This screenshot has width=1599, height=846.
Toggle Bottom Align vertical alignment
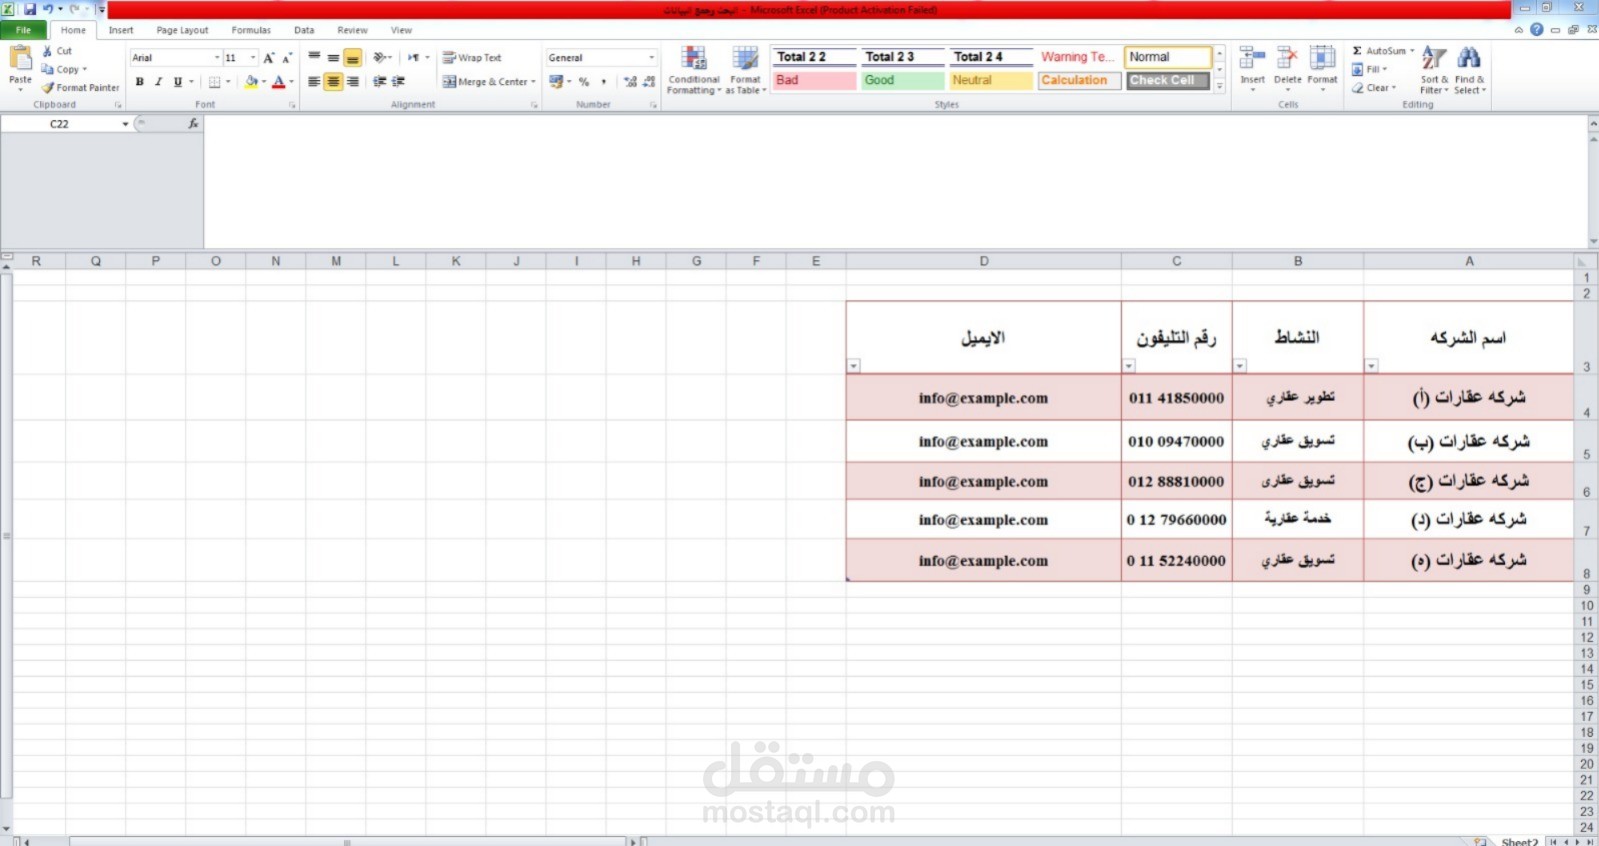352,58
